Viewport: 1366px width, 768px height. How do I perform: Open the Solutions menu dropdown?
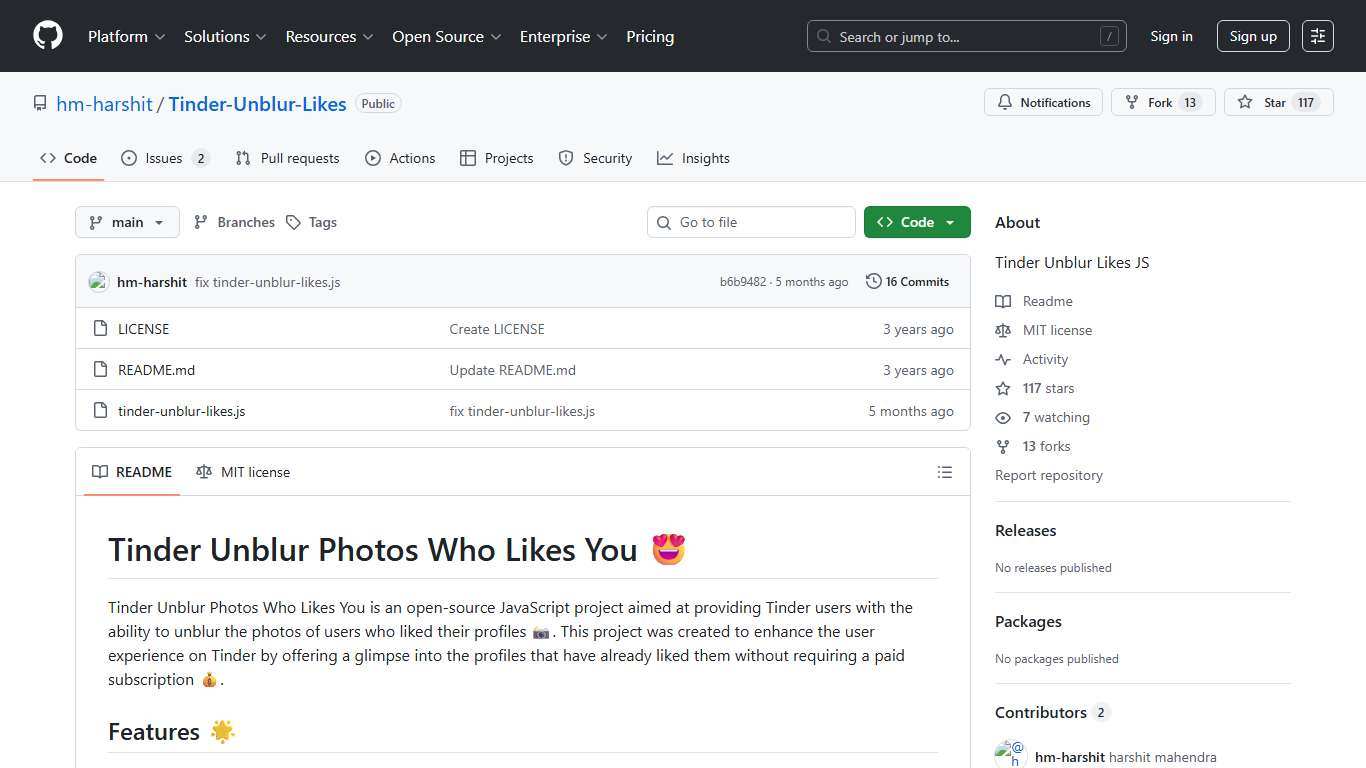(224, 36)
